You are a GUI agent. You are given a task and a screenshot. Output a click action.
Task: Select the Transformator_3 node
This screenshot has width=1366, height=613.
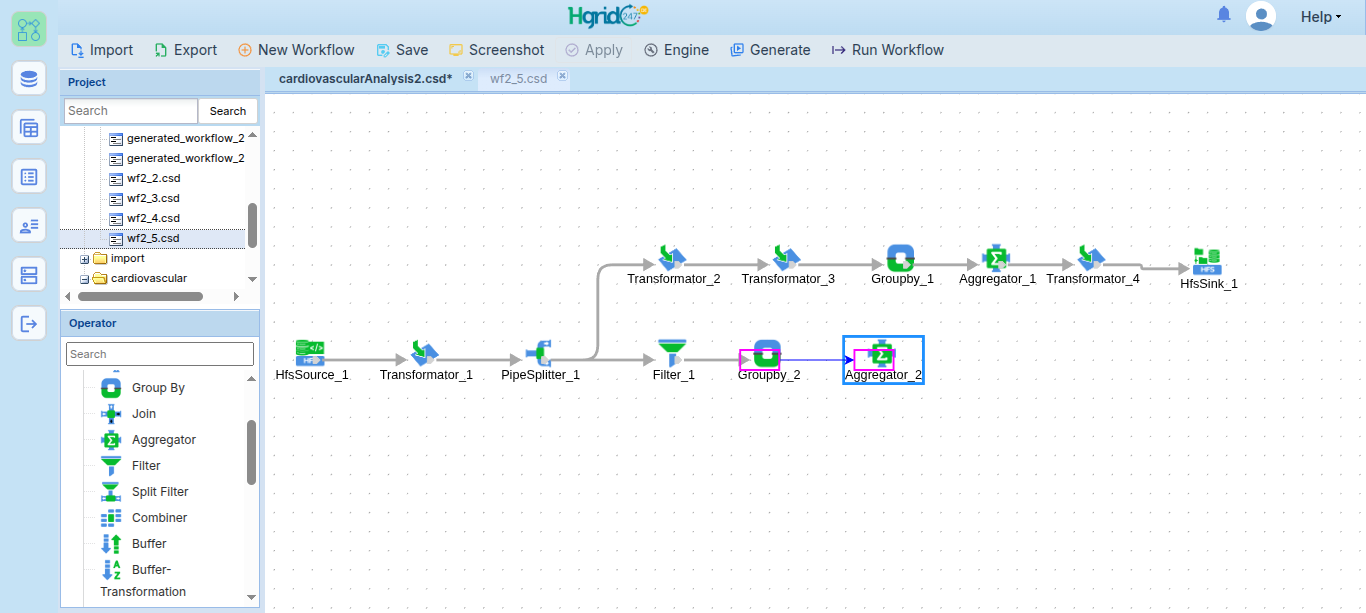787,265
